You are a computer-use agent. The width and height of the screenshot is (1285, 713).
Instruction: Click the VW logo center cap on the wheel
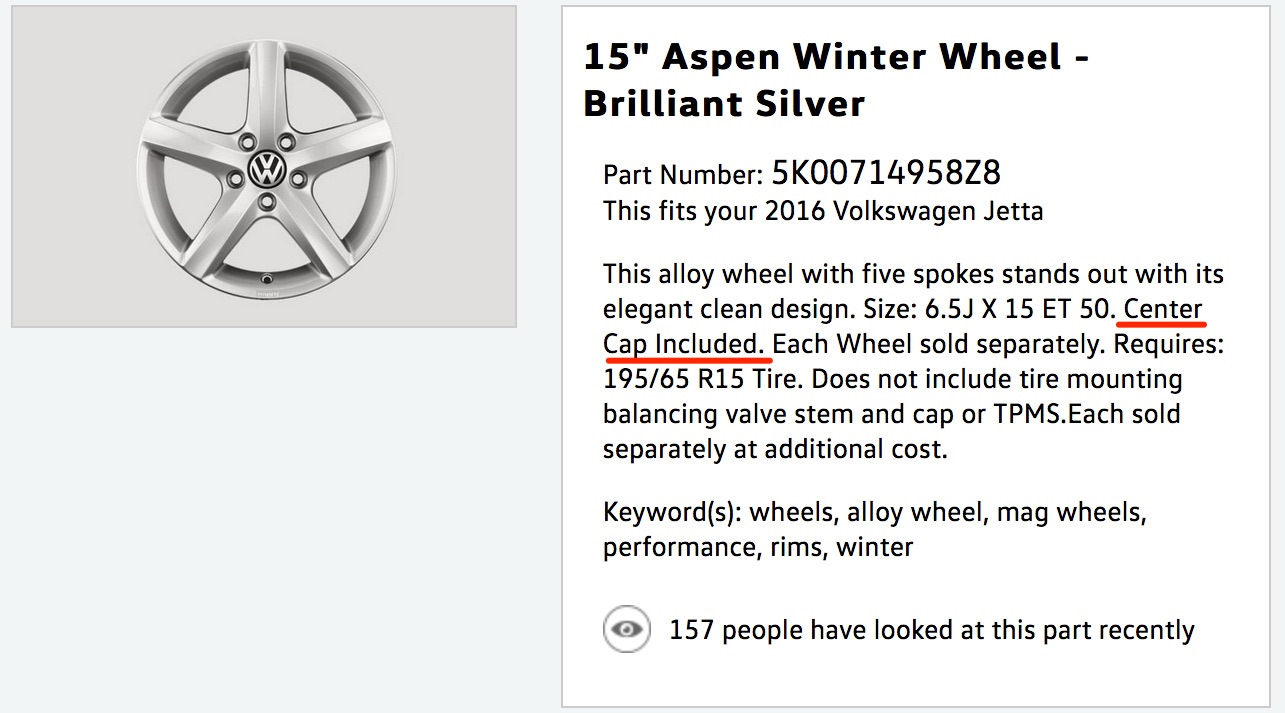tap(267, 169)
